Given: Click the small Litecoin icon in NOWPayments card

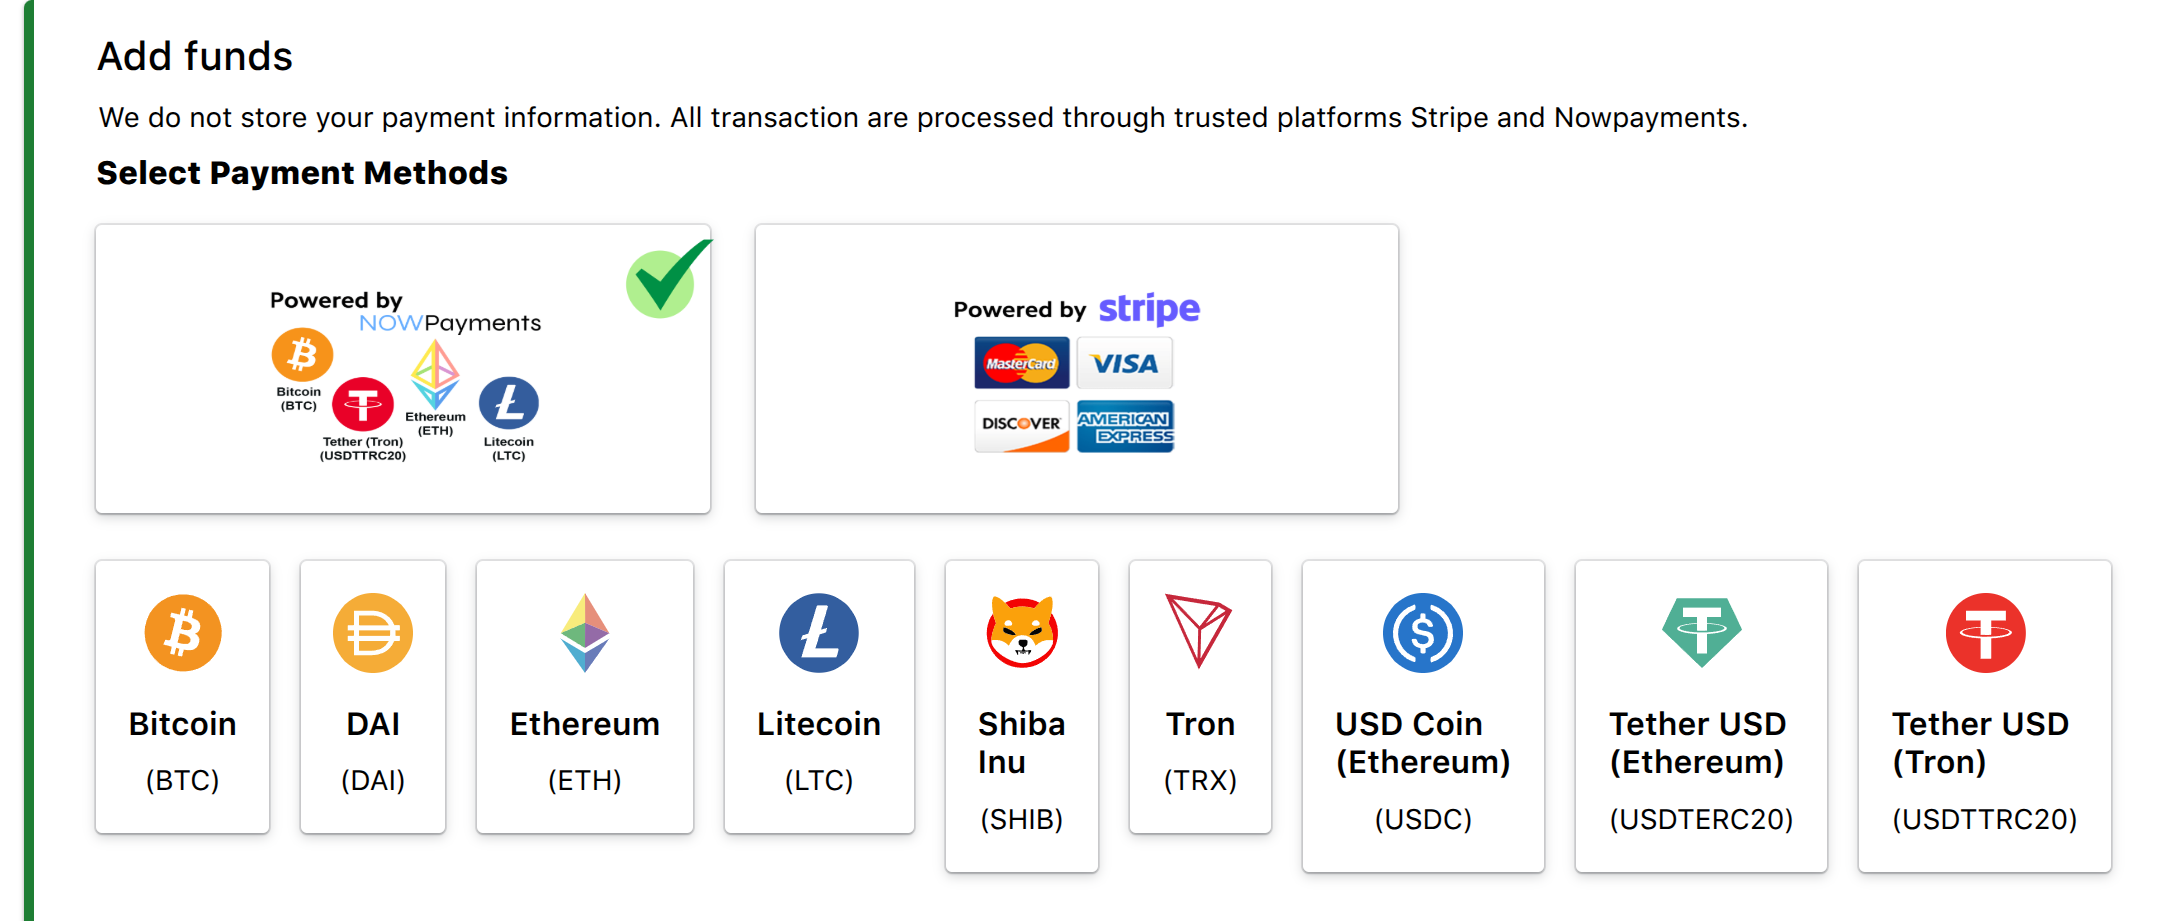Looking at the screenshot, I should click(509, 403).
